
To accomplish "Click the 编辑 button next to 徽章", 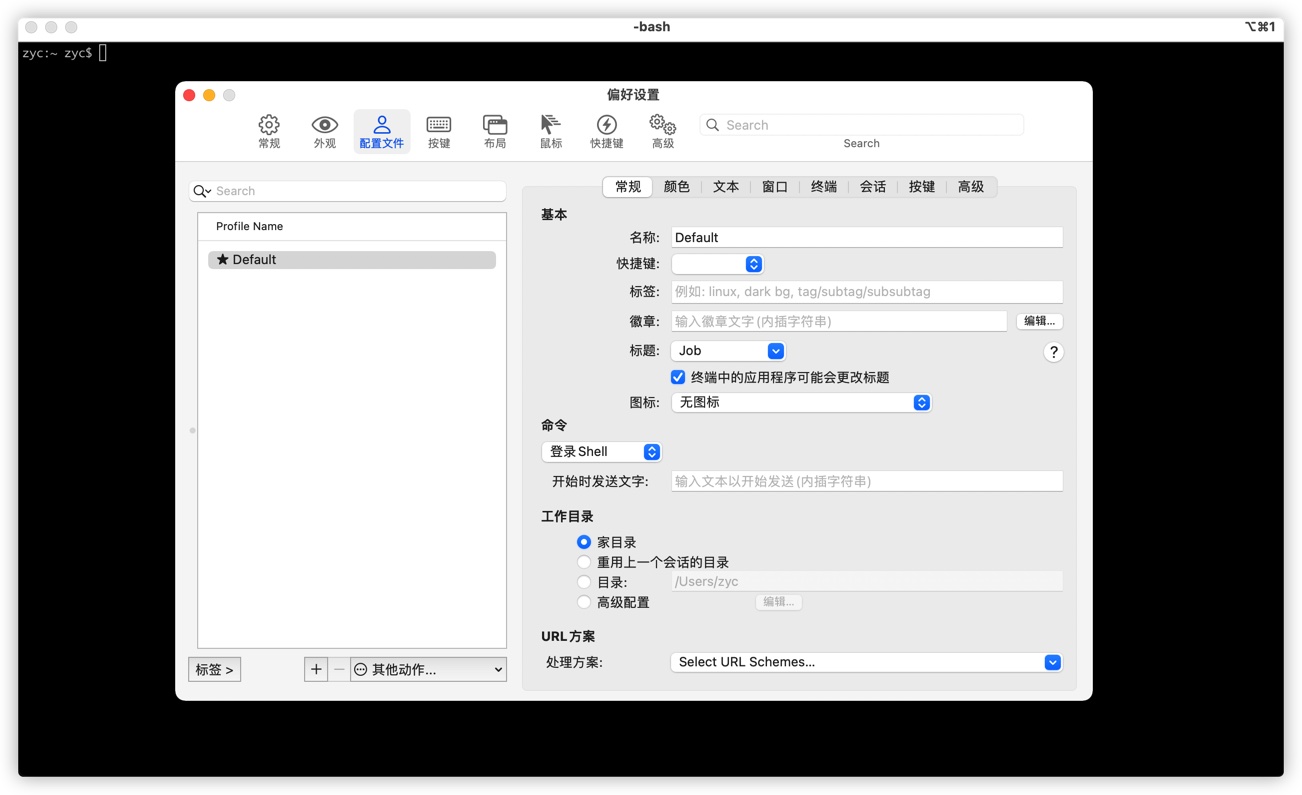I will pyautogui.click(x=1038, y=320).
